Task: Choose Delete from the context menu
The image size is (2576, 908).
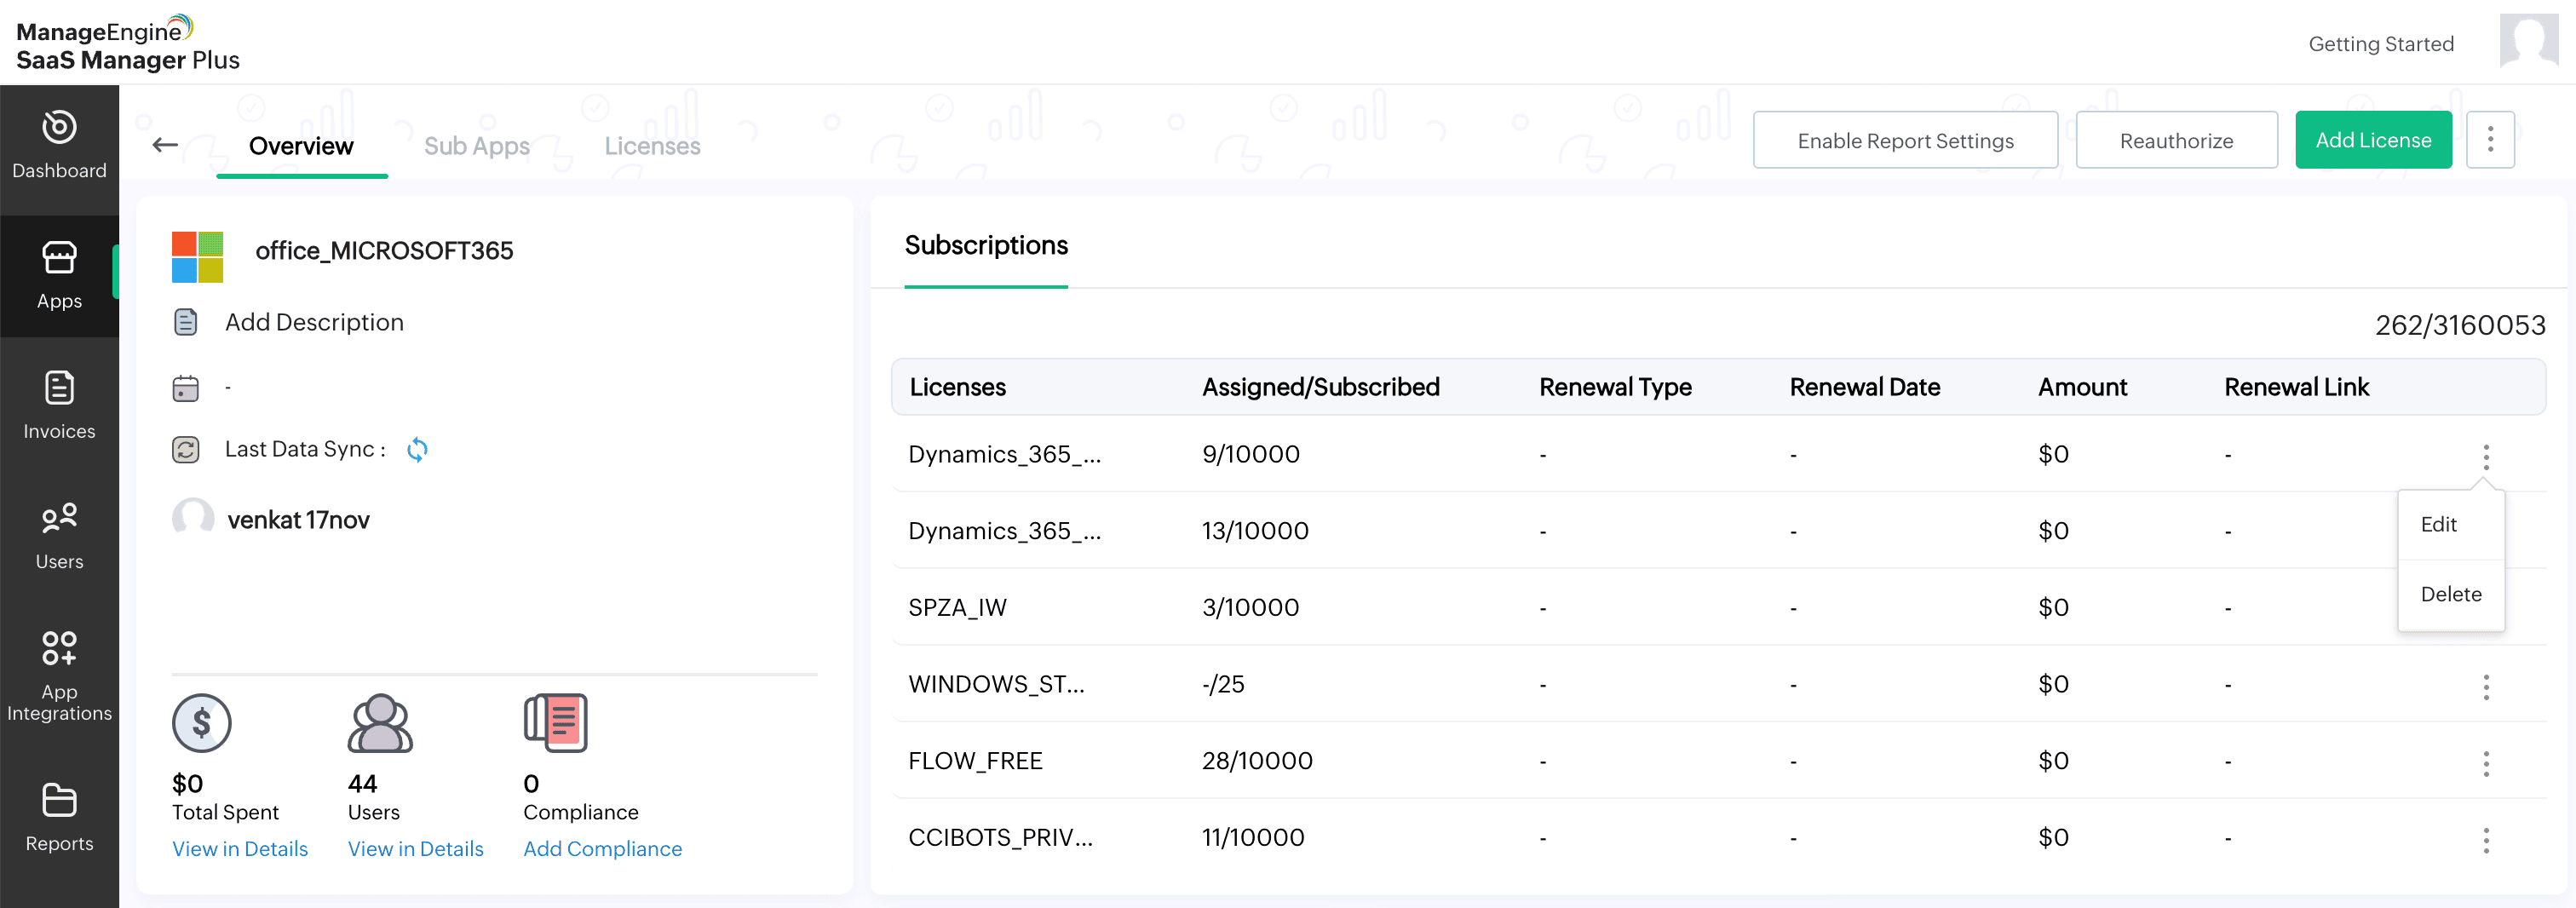Action: (2451, 594)
